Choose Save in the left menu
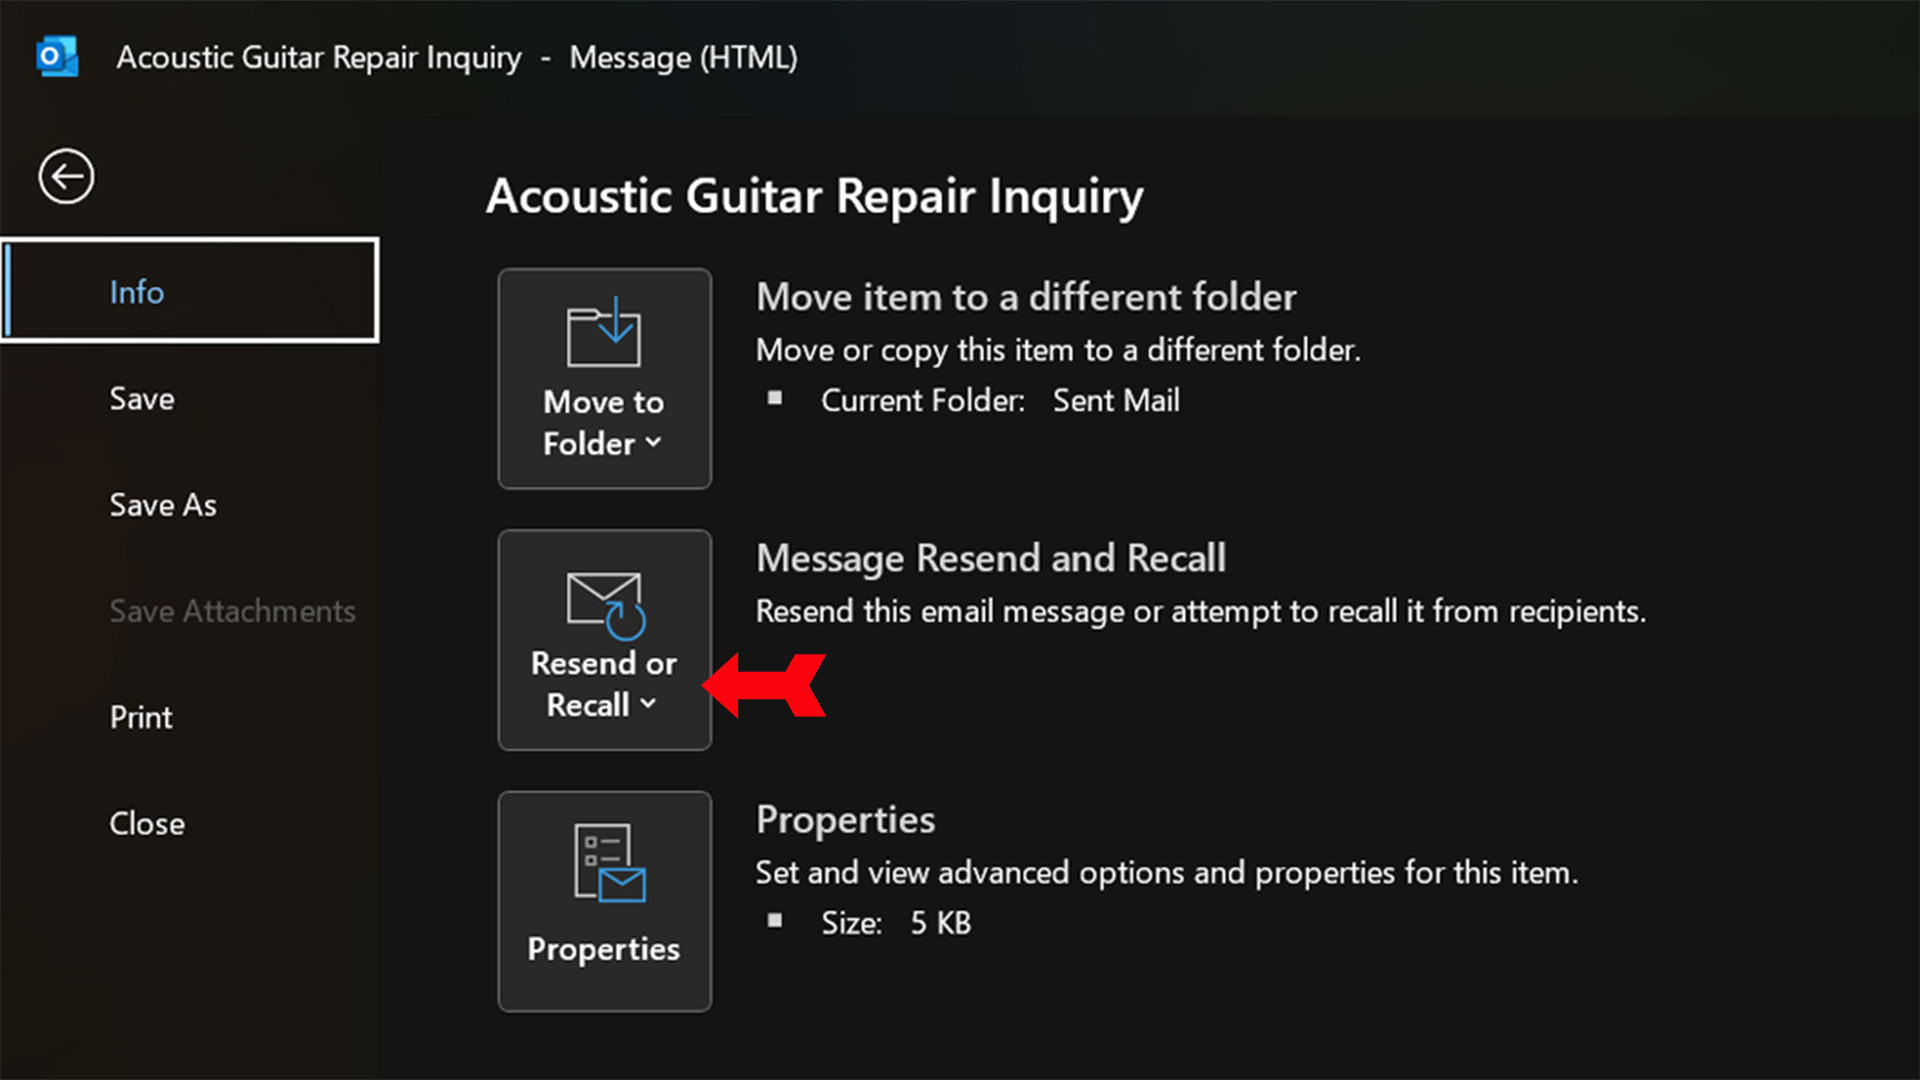Screen dimensions: 1920x1080 (142, 399)
